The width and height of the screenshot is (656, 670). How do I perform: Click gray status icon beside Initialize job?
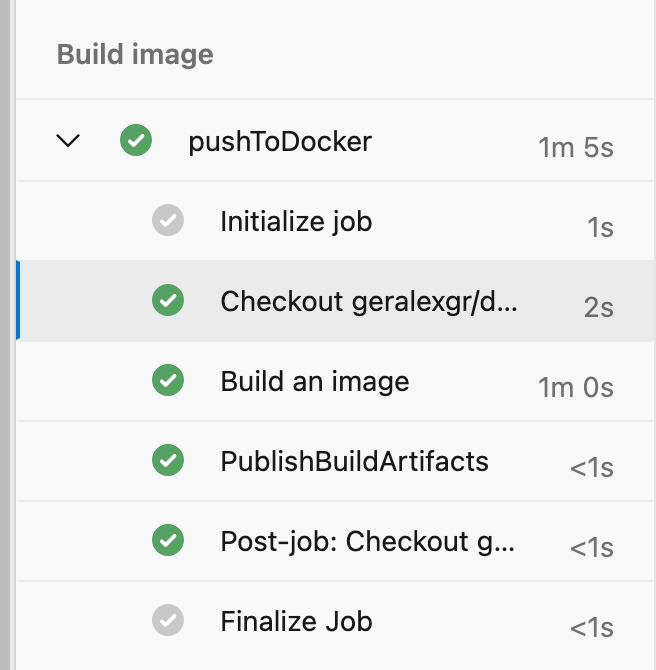pos(168,220)
